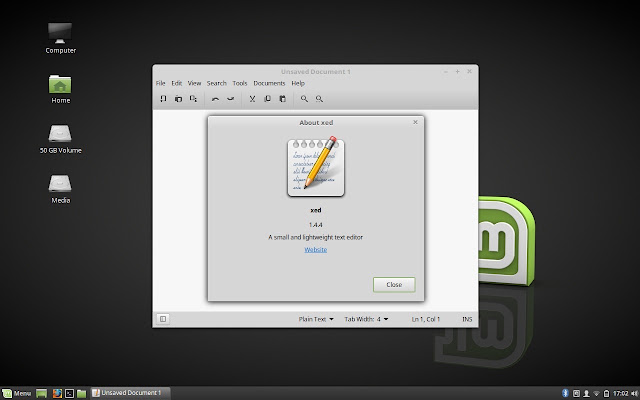
Task: Click the Bluetooth tray icon
Action: tap(565, 393)
